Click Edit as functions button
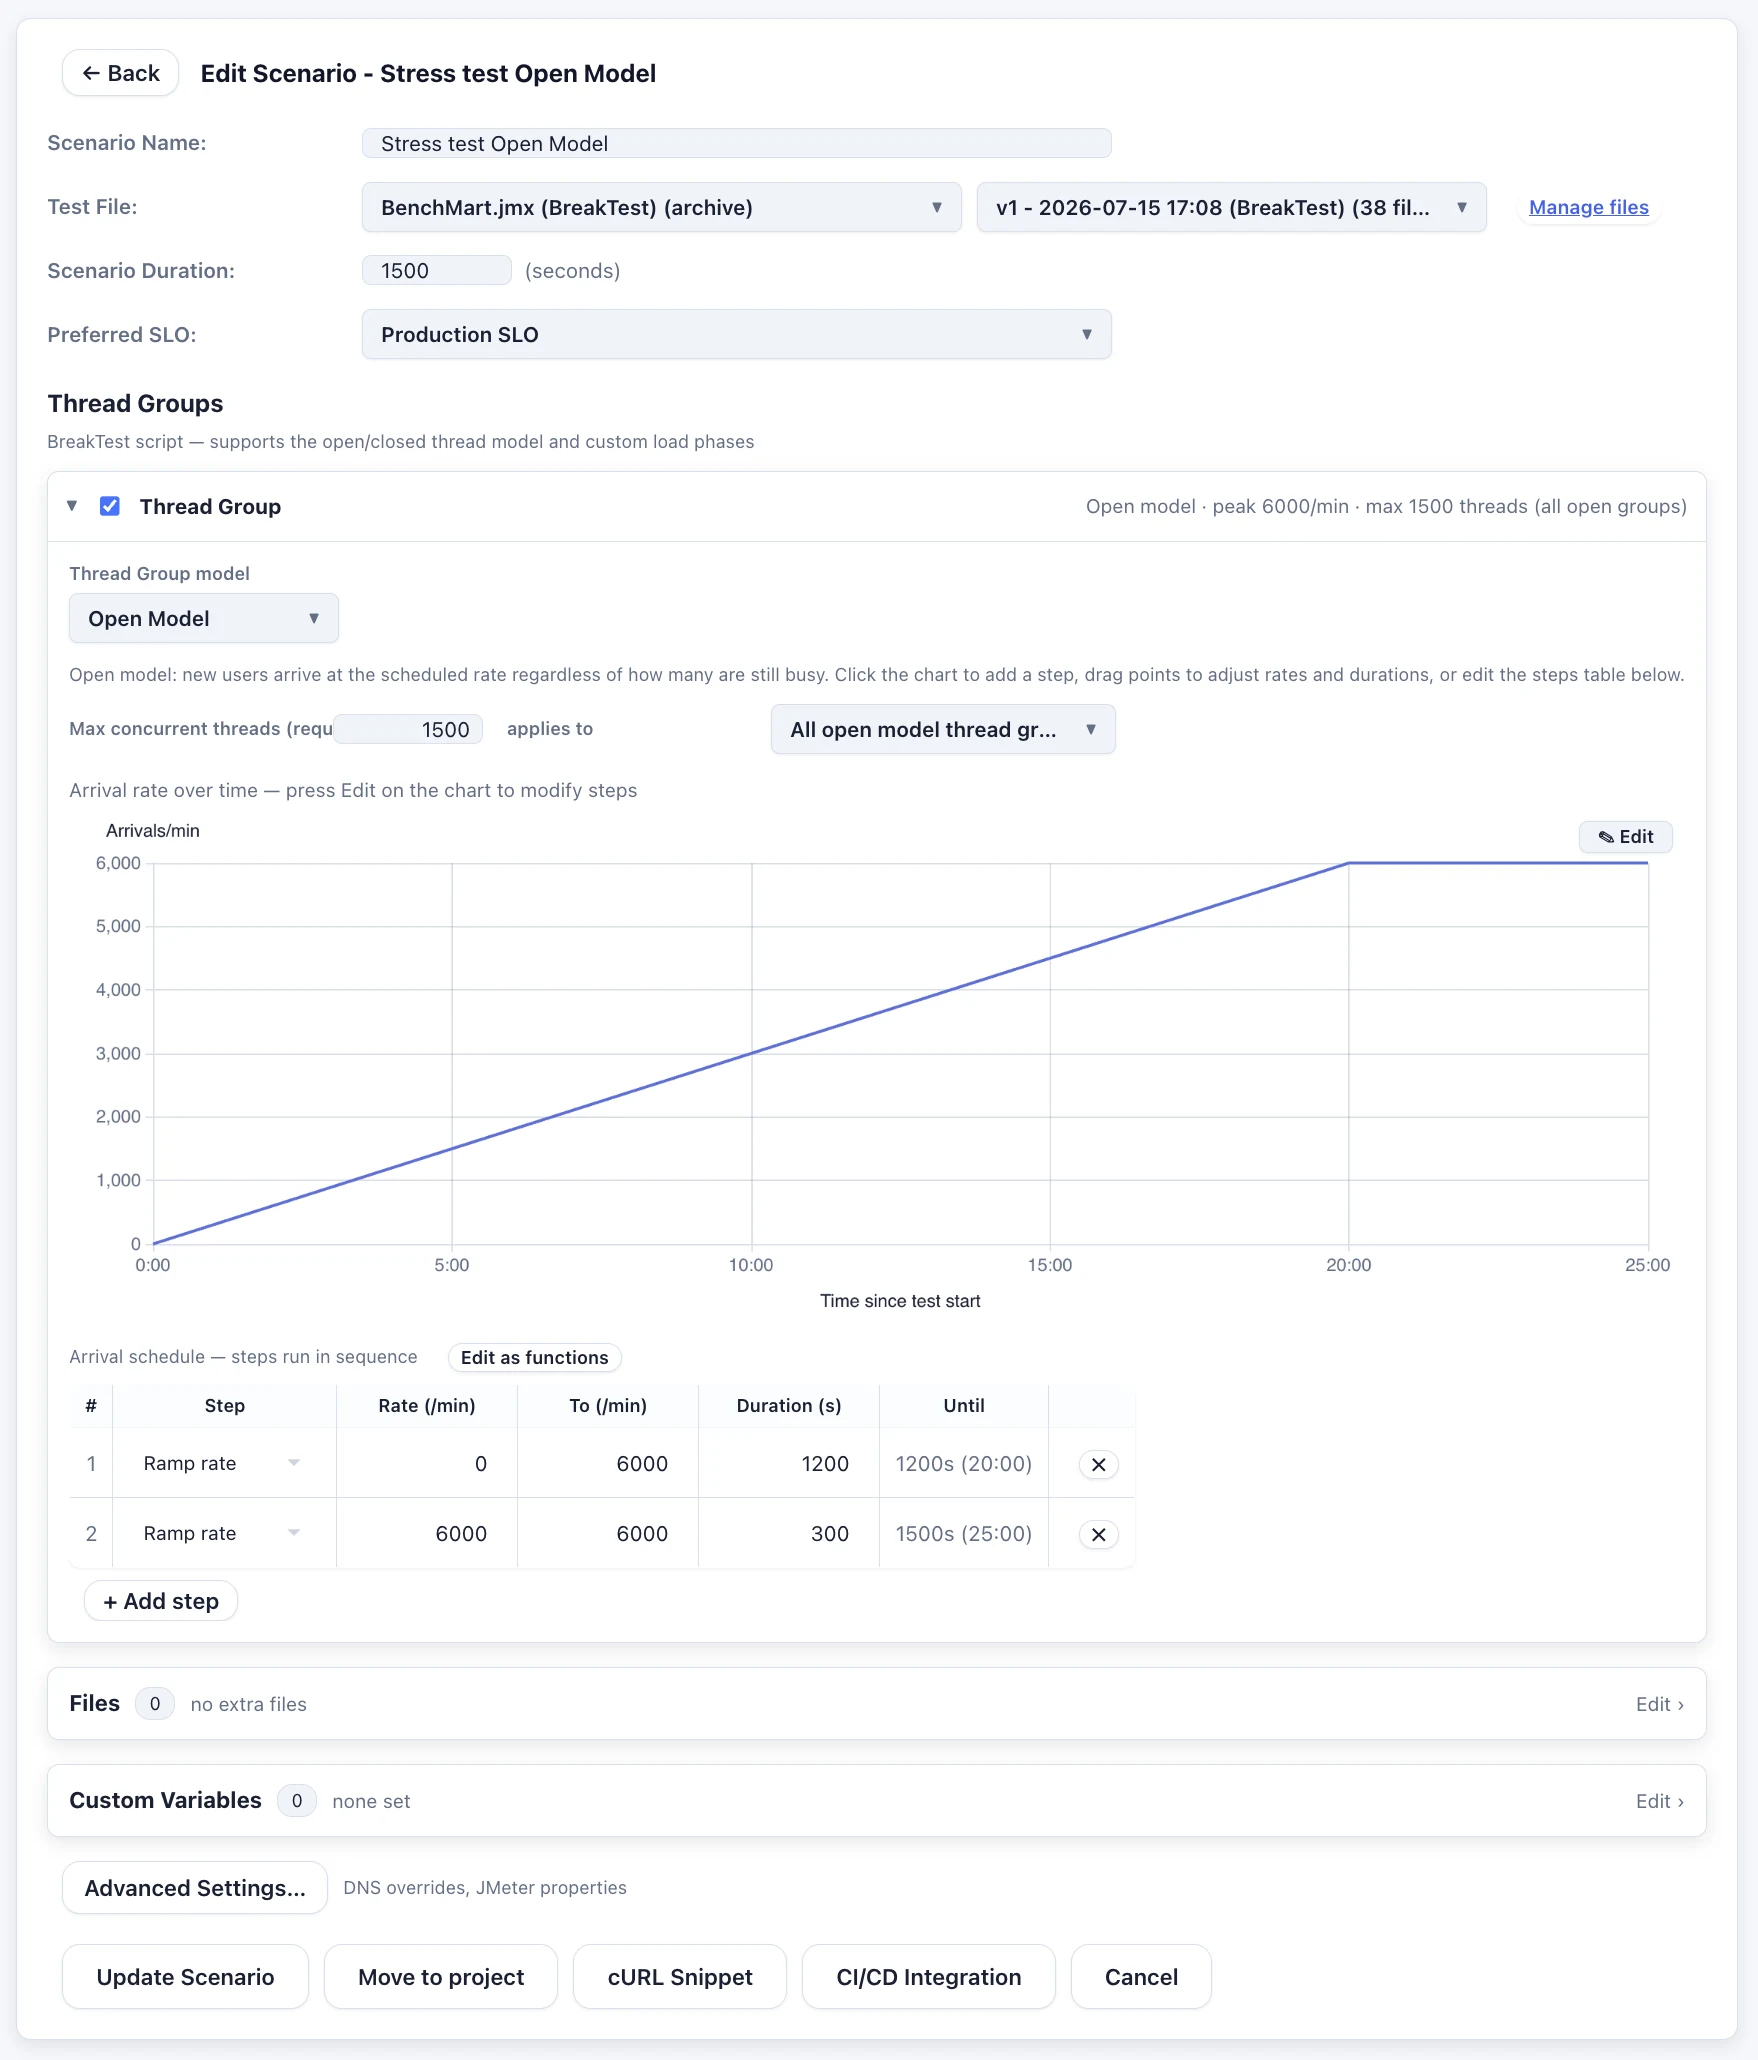 534,1357
